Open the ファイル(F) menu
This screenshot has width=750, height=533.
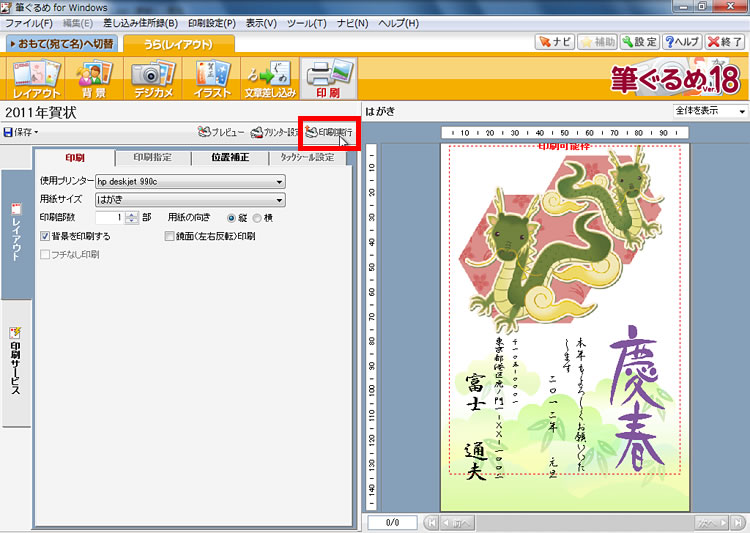[29, 23]
